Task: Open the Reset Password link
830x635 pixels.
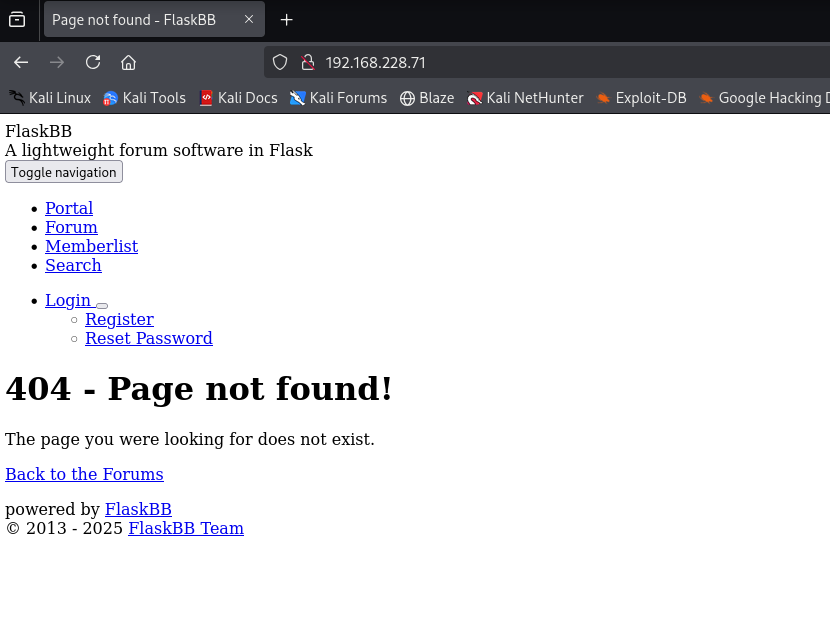Action: coord(148,338)
